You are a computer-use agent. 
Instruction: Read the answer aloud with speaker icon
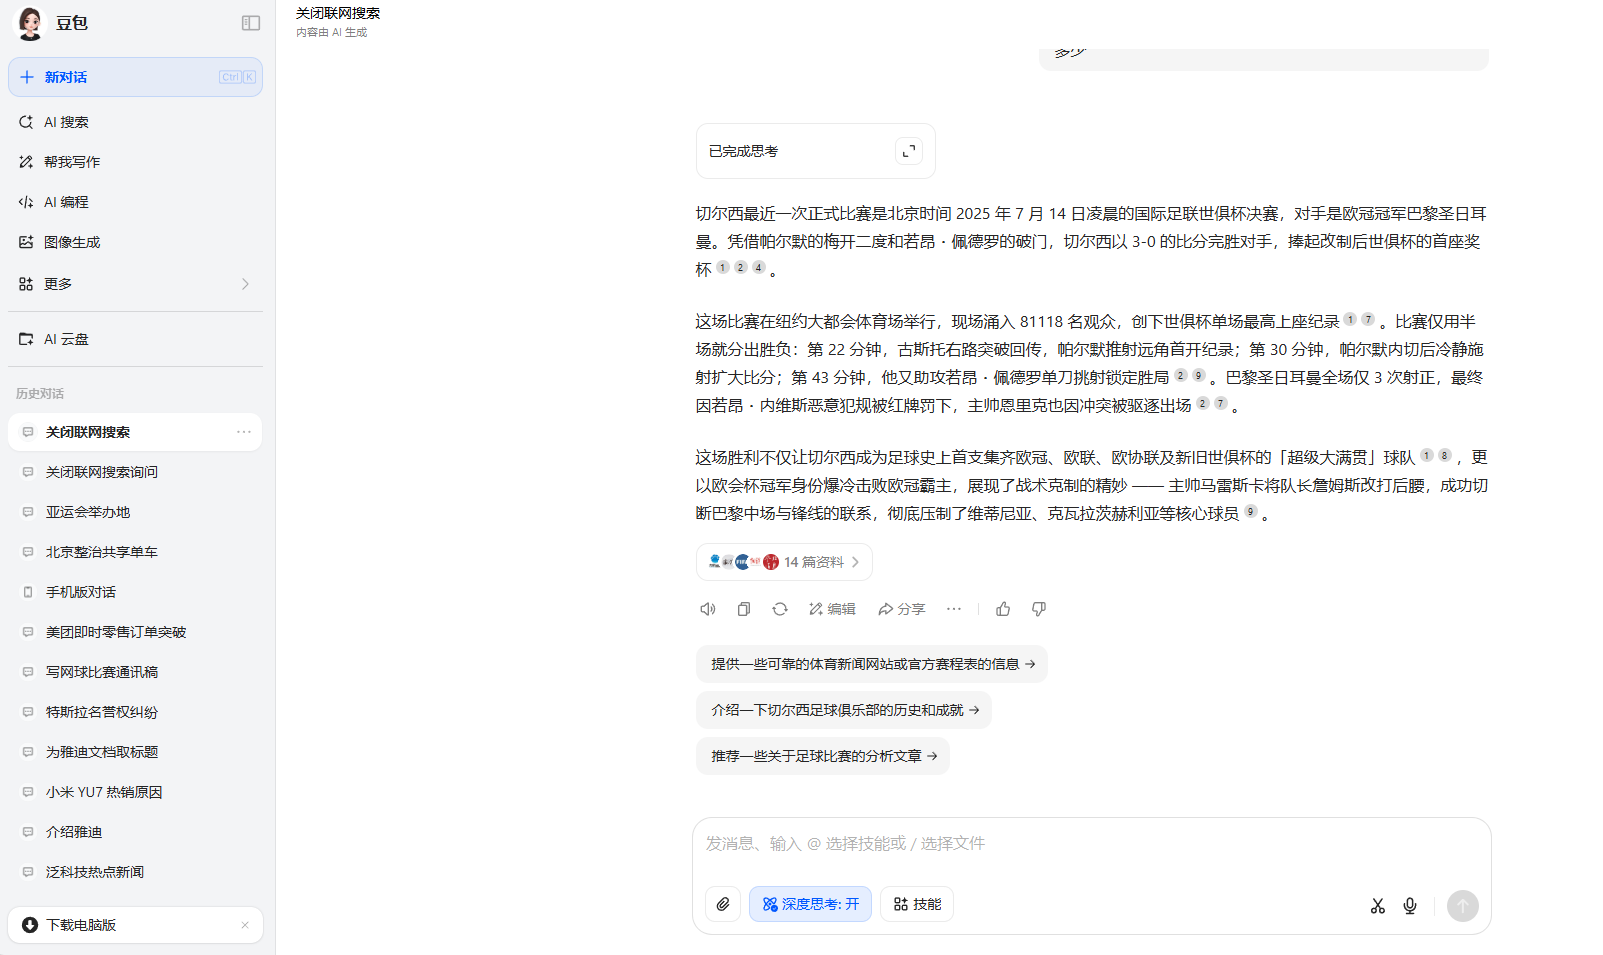tap(708, 609)
